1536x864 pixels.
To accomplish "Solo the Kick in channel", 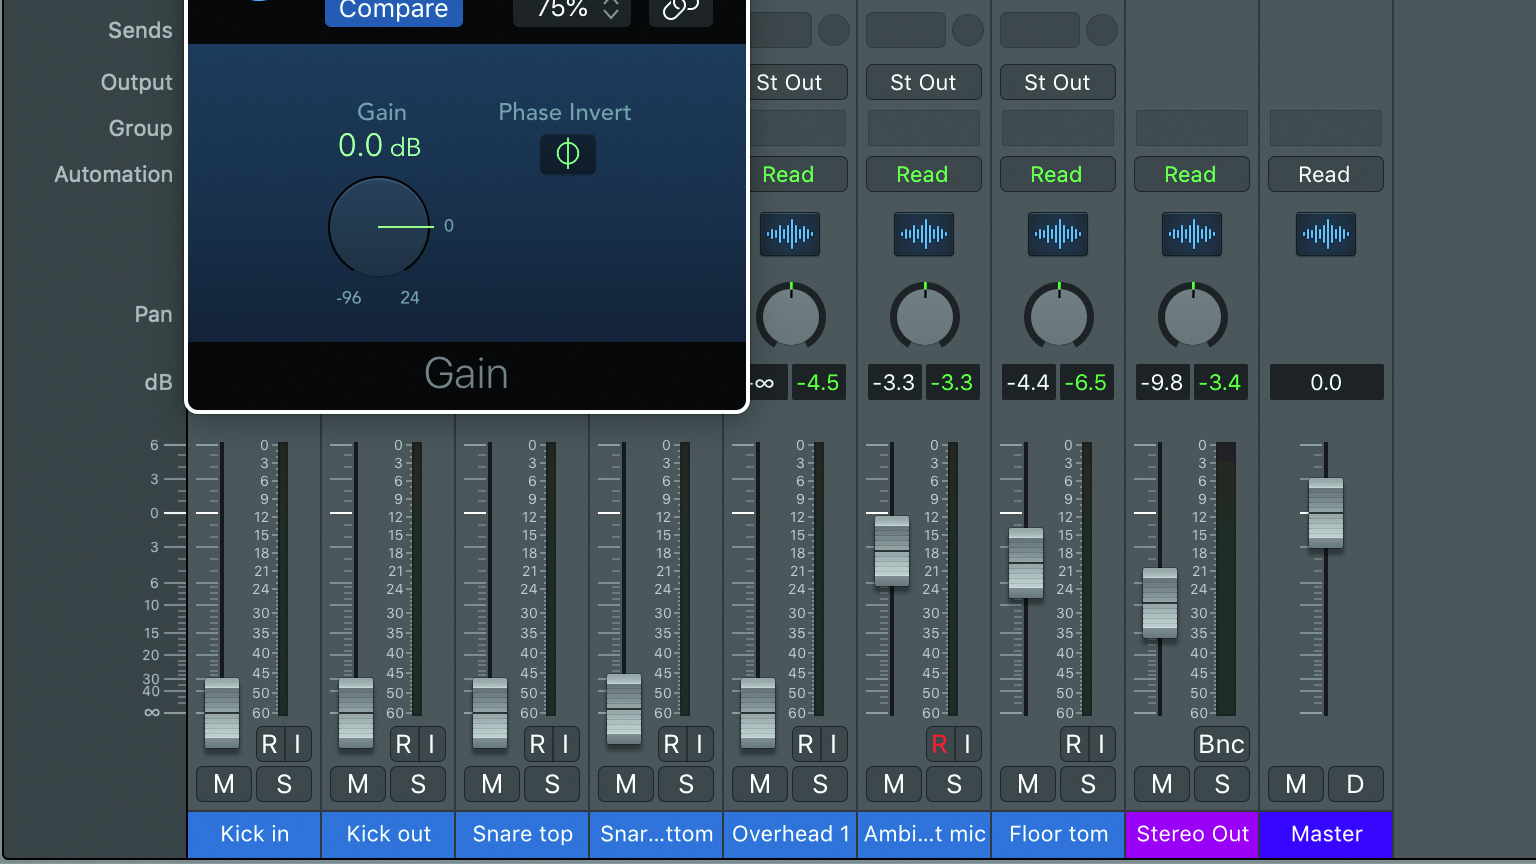I will tap(284, 784).
